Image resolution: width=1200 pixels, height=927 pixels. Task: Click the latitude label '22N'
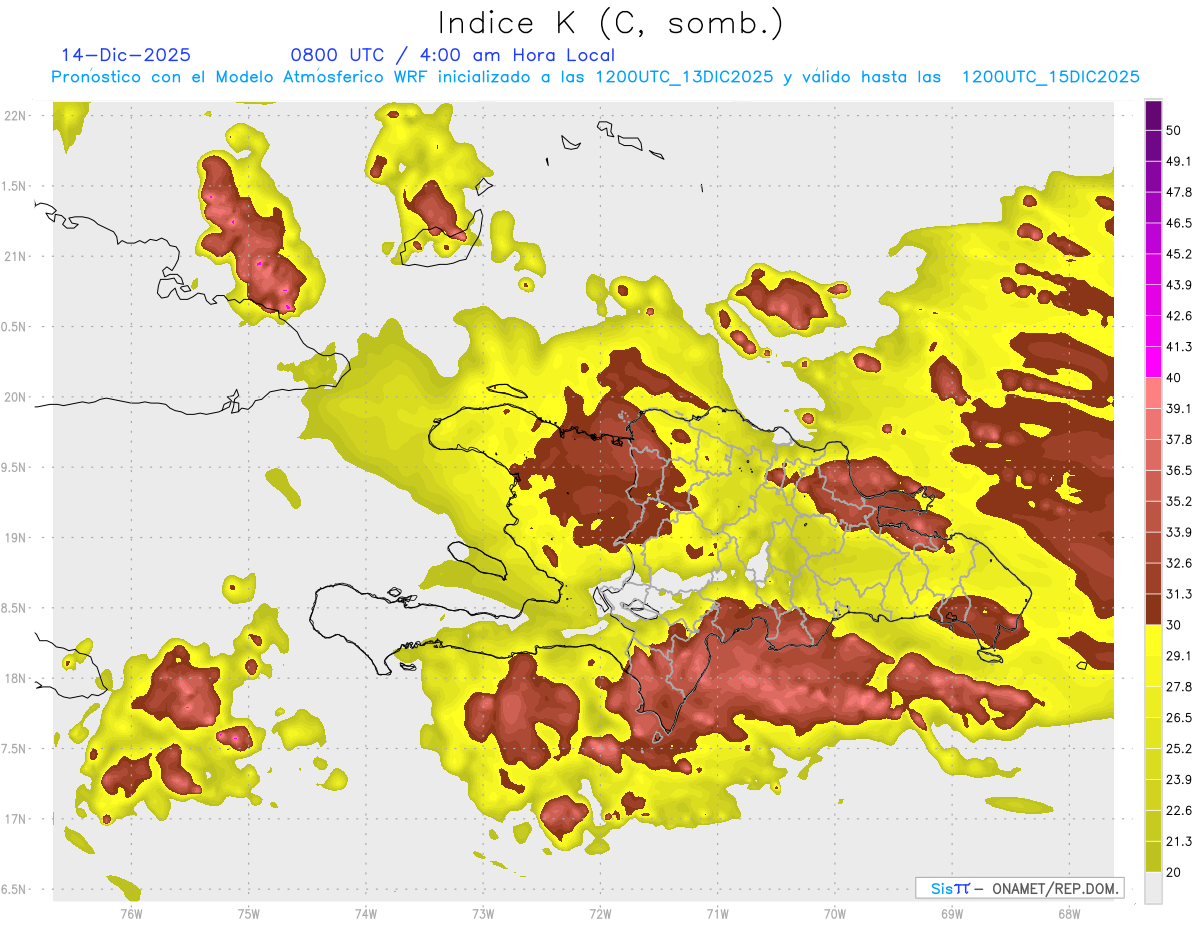tap(15, 116)
